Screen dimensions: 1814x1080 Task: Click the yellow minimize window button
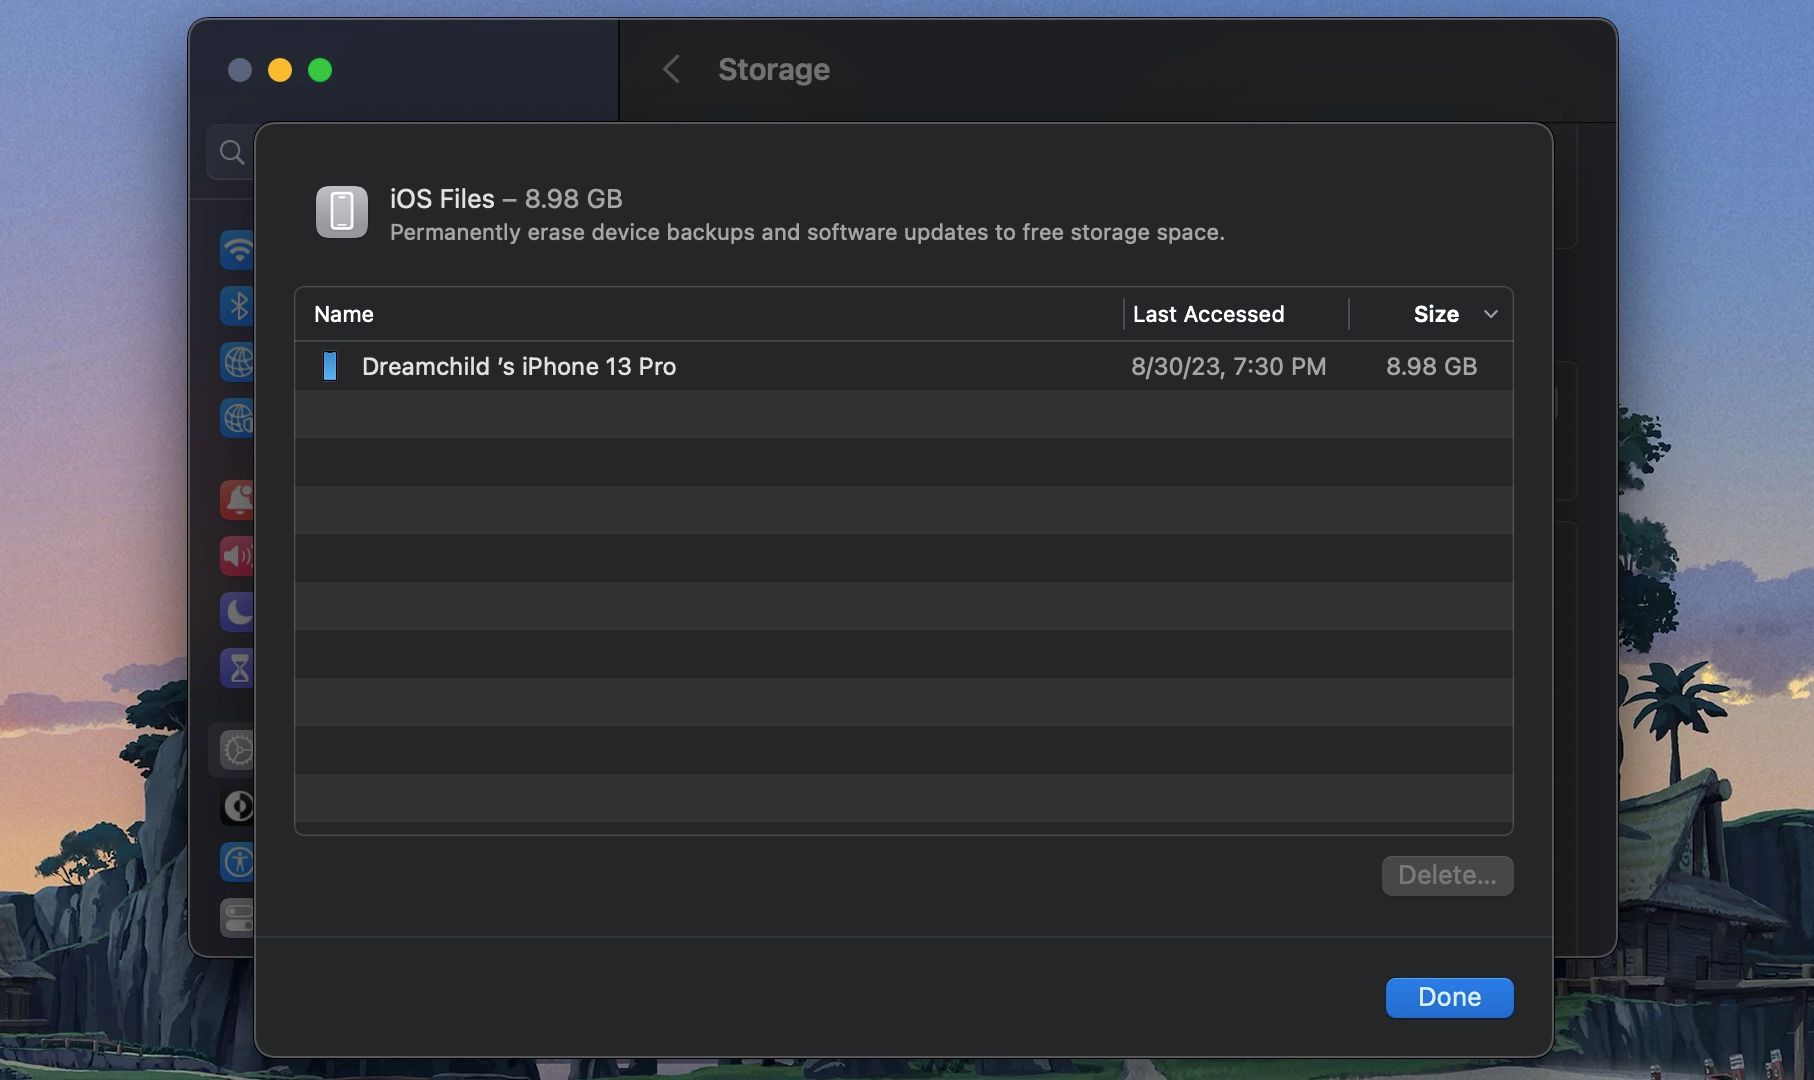280,70
